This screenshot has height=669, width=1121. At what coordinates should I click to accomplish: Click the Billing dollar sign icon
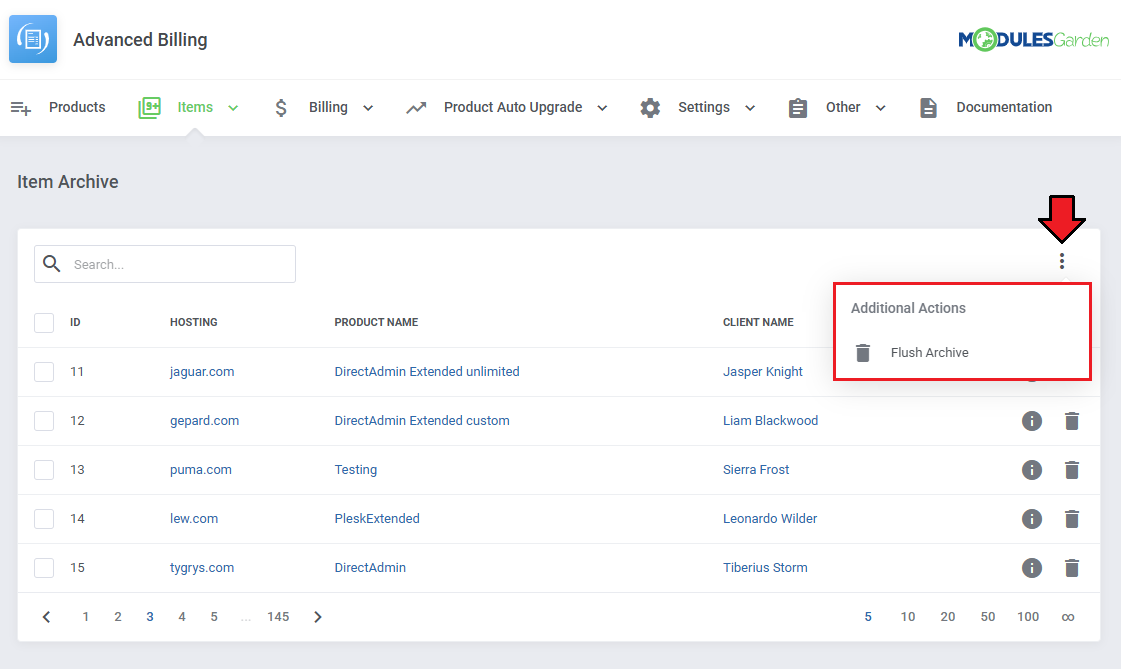[281, 108]
